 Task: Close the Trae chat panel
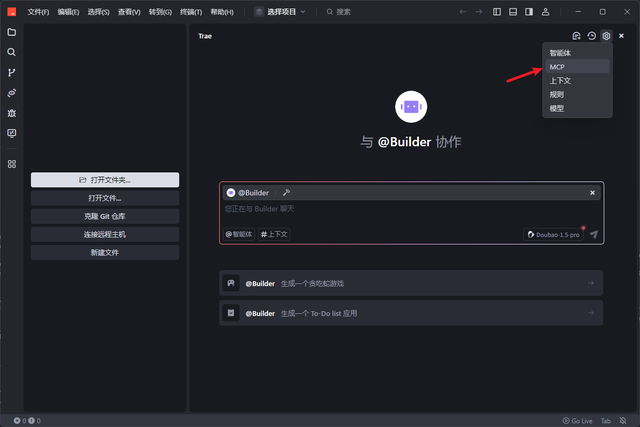point(621,36)
